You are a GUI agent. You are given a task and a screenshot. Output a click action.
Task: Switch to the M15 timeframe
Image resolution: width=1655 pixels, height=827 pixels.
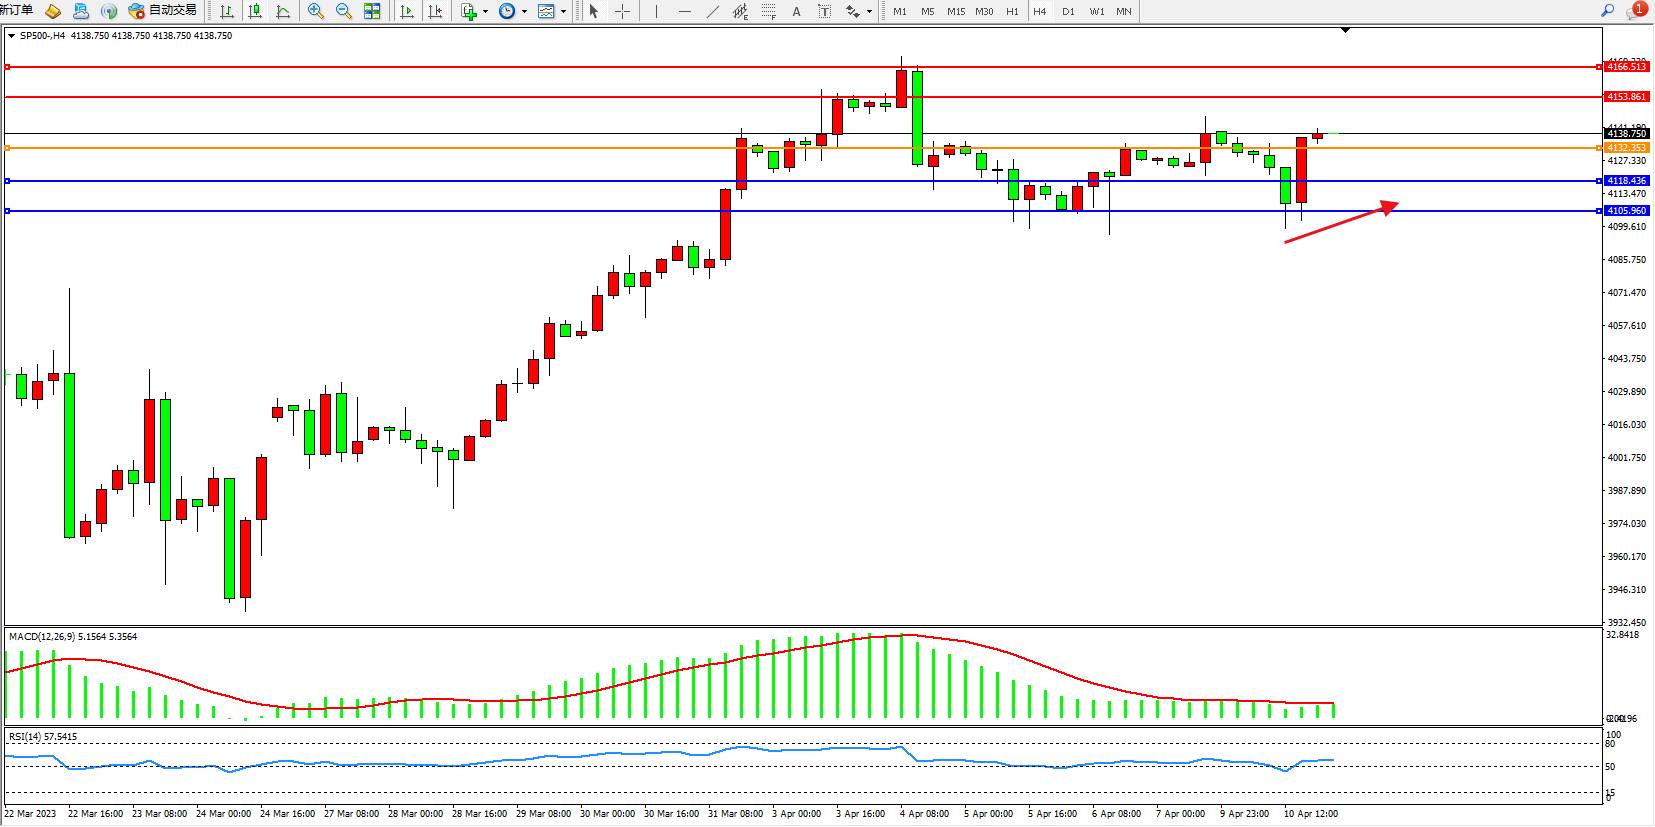pos(956,11)
